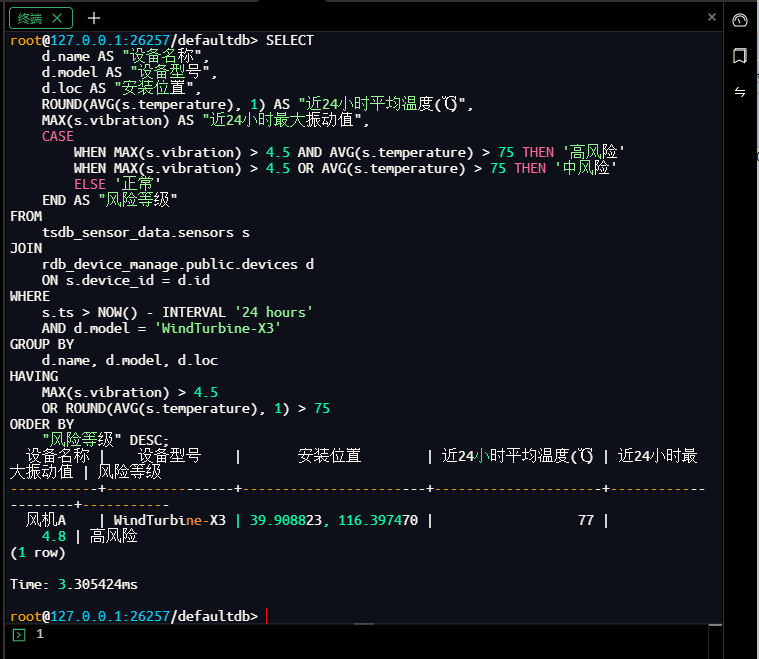This screenshot has height=659, width=759.
Task: Click the '24 hours' interval string
Action: point(273,312)
